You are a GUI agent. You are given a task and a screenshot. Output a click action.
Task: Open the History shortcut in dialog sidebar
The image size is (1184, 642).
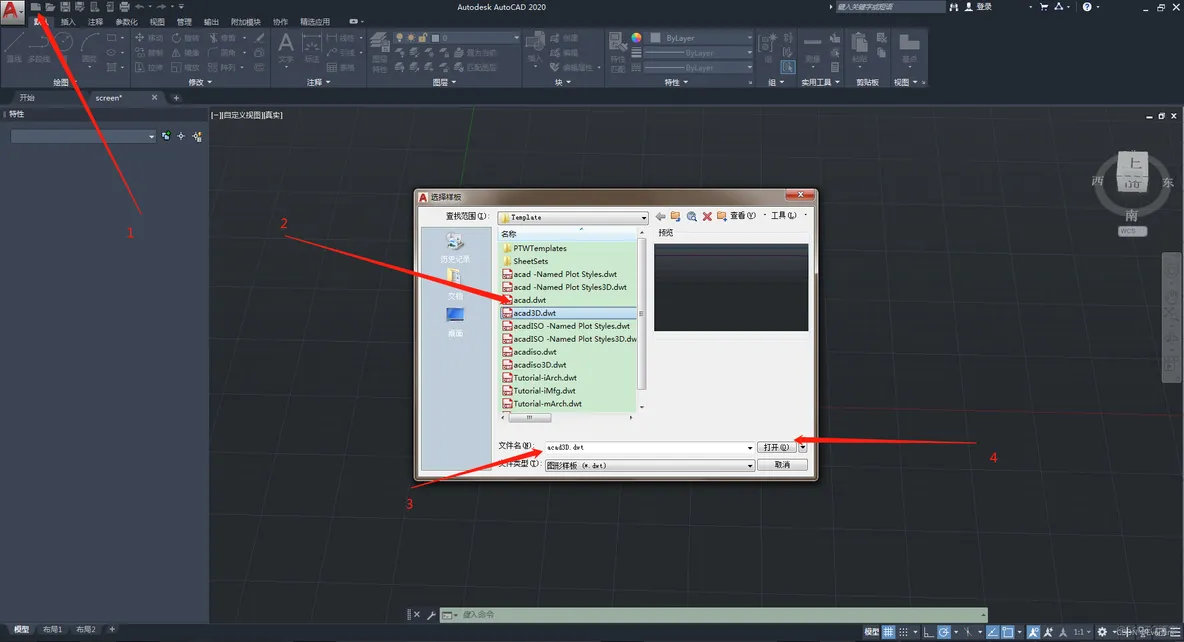tap(455, 248)
